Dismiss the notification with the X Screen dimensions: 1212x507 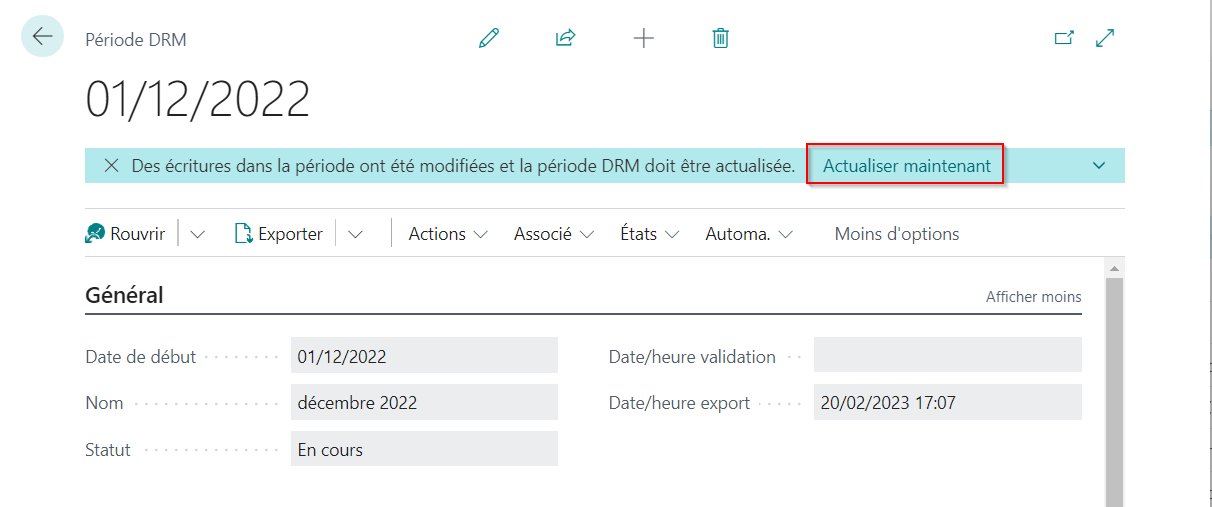[x=112, y=166]
